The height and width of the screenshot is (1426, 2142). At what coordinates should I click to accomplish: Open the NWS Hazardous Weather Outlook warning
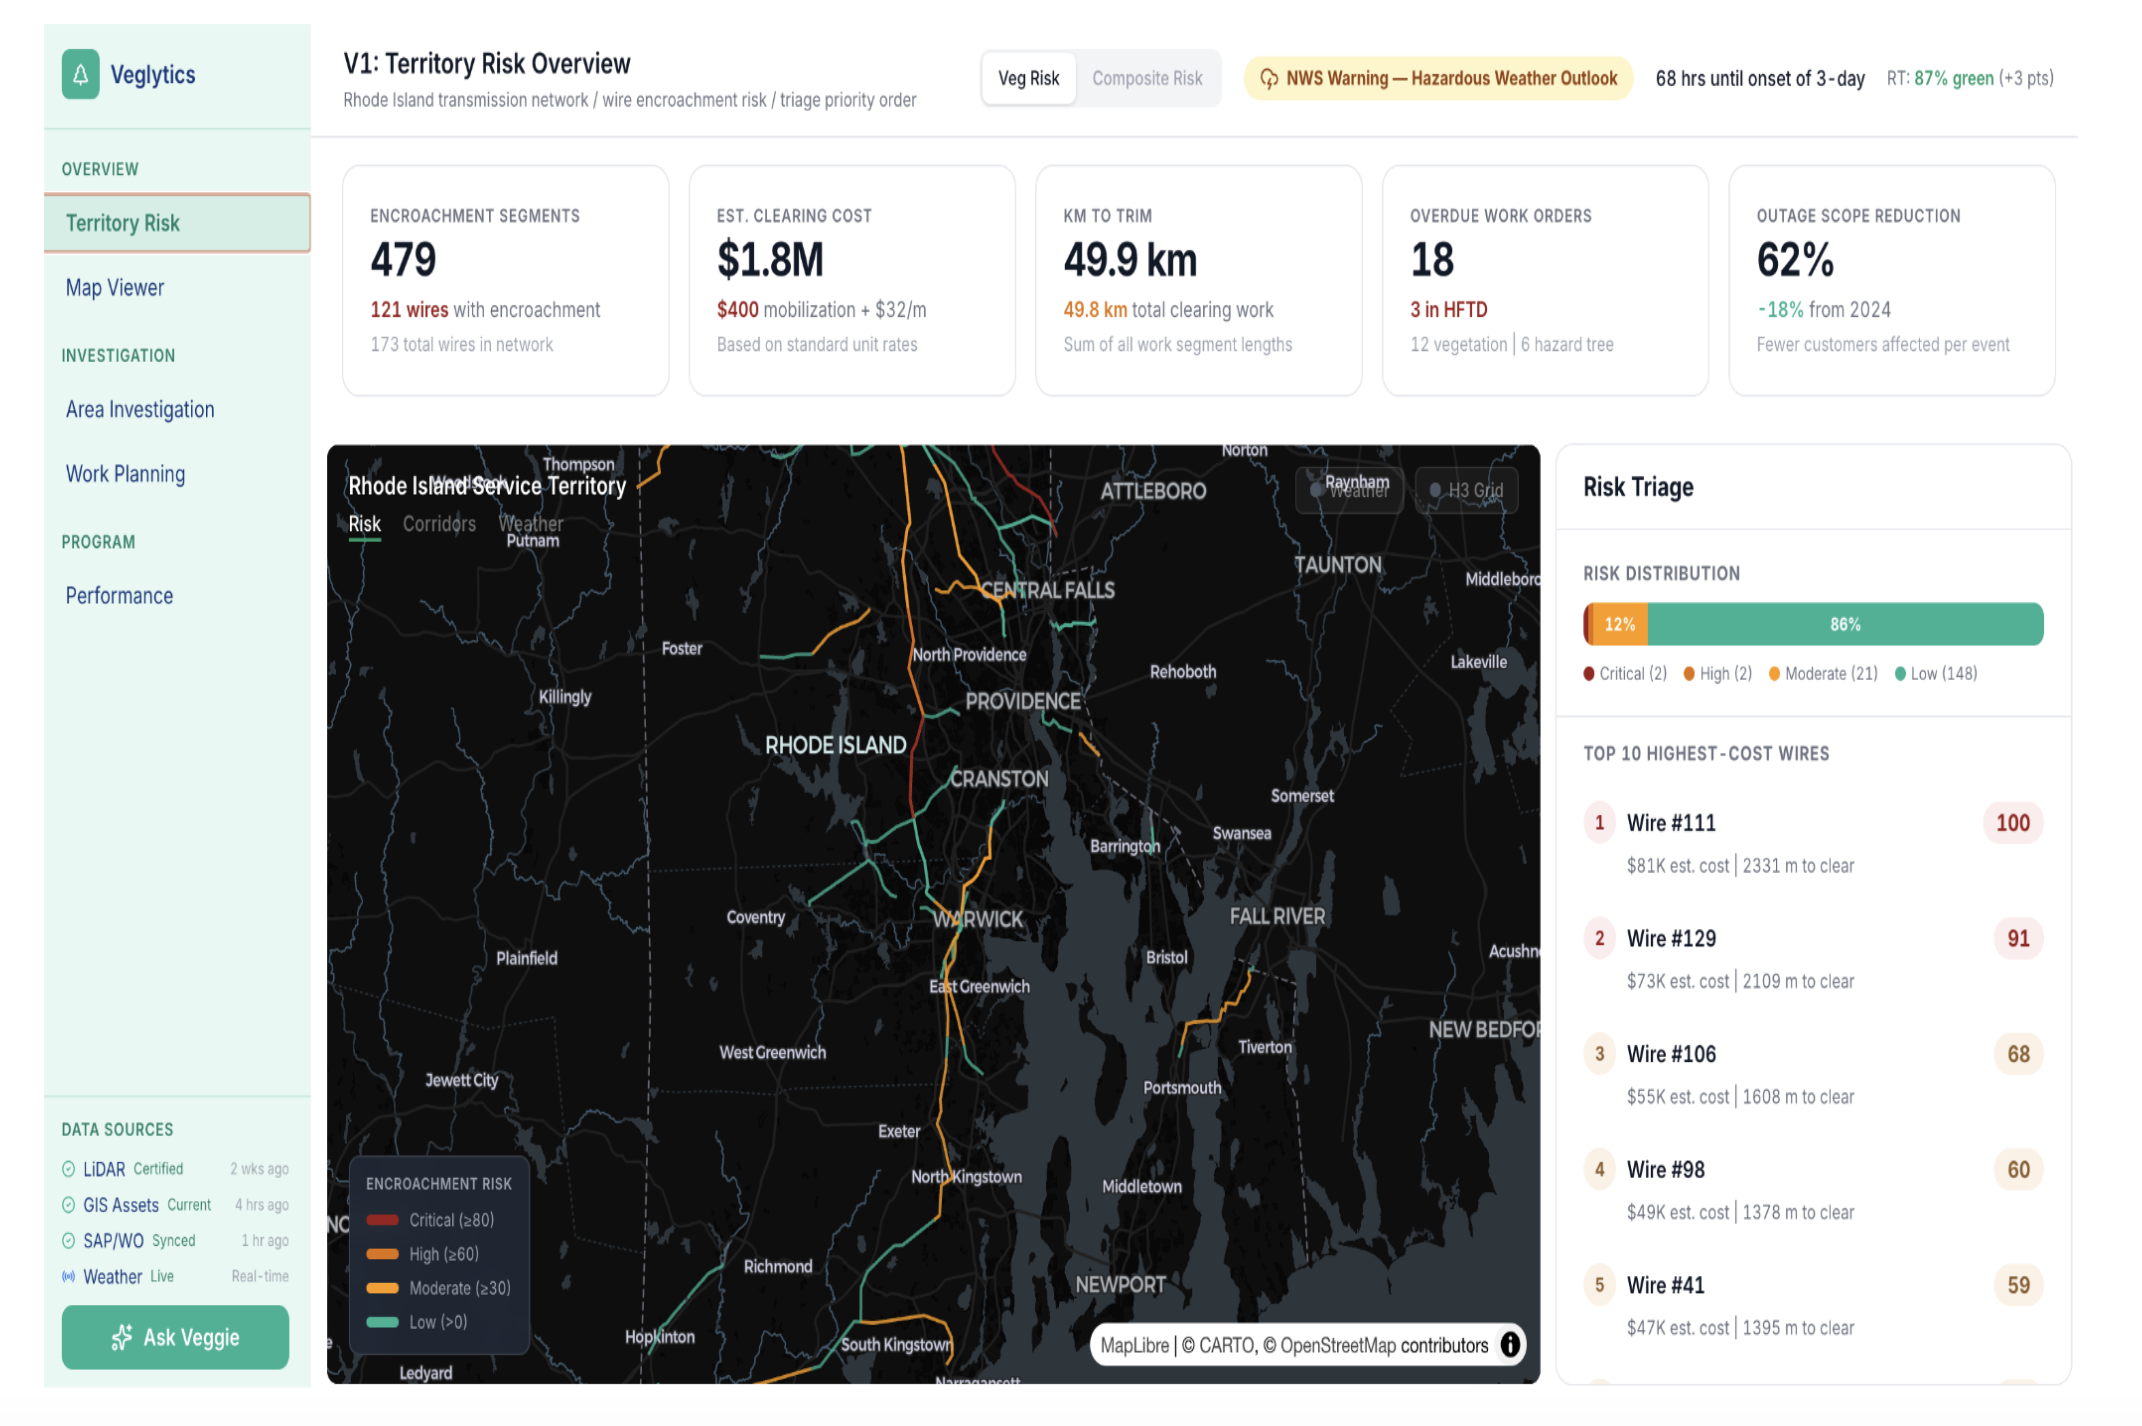tap(1438, 78)
